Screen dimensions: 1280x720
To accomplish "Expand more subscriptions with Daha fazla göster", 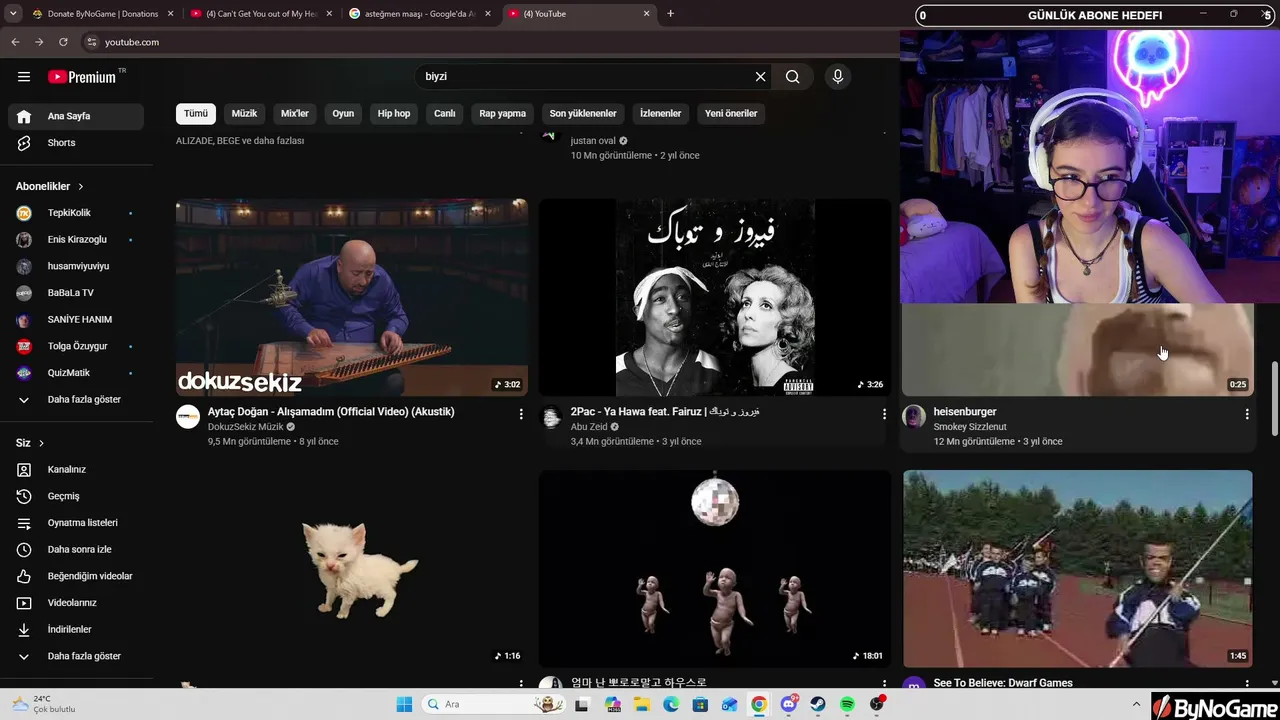I will 76,400.
